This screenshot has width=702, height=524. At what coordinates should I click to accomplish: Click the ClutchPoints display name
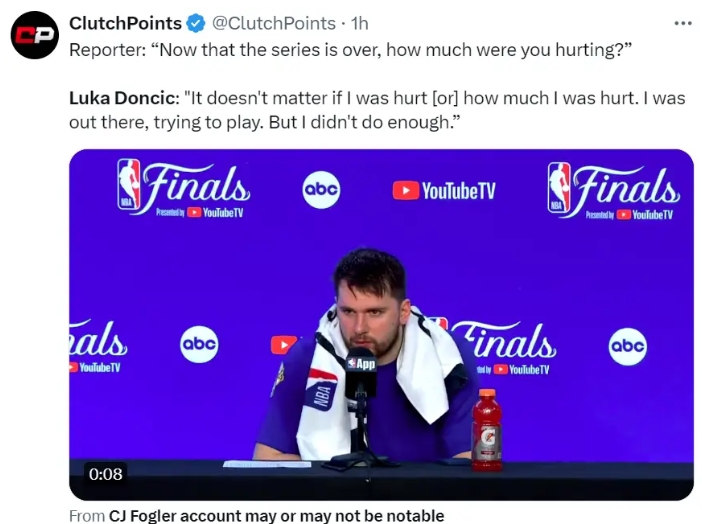[125, 23]
